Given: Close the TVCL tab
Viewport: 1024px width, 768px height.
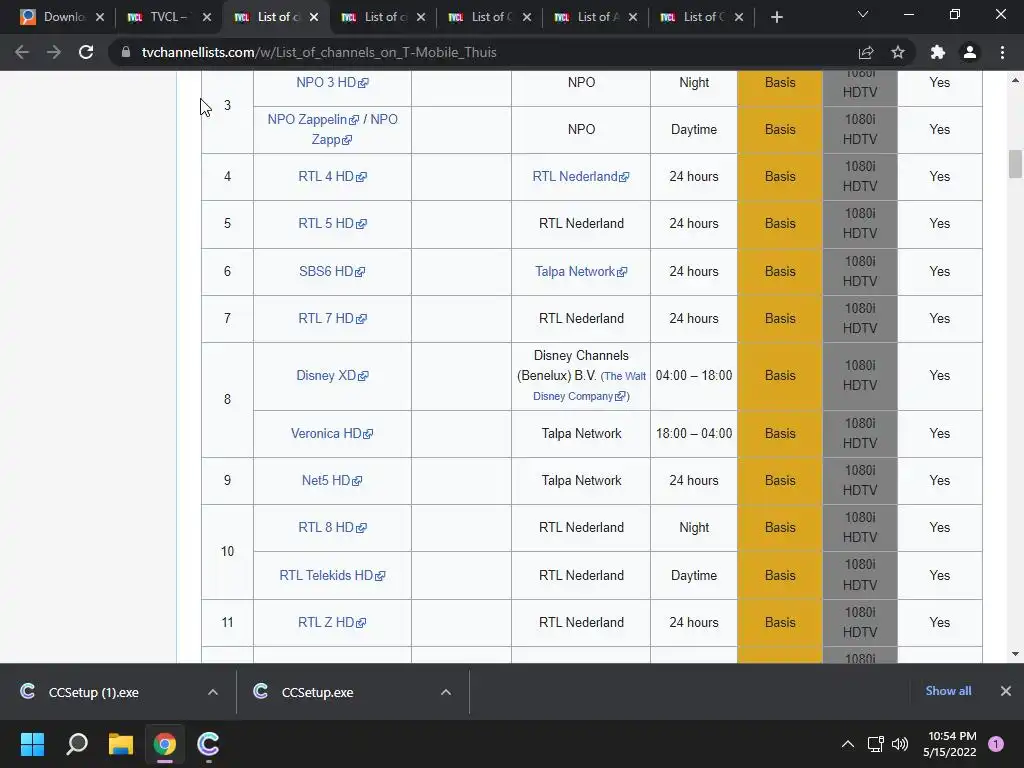Looking at the screenshot, I should [207, 17].
